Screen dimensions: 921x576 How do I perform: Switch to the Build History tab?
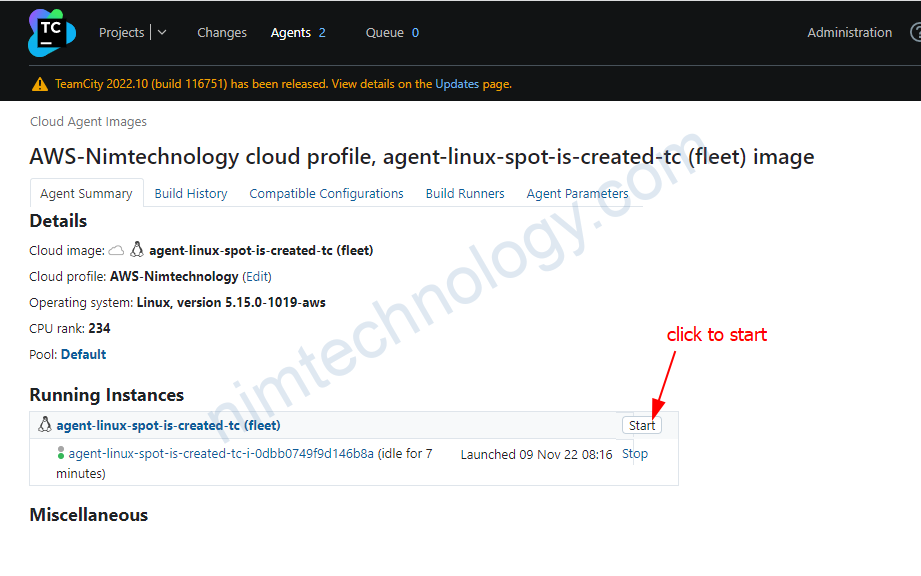191,193
